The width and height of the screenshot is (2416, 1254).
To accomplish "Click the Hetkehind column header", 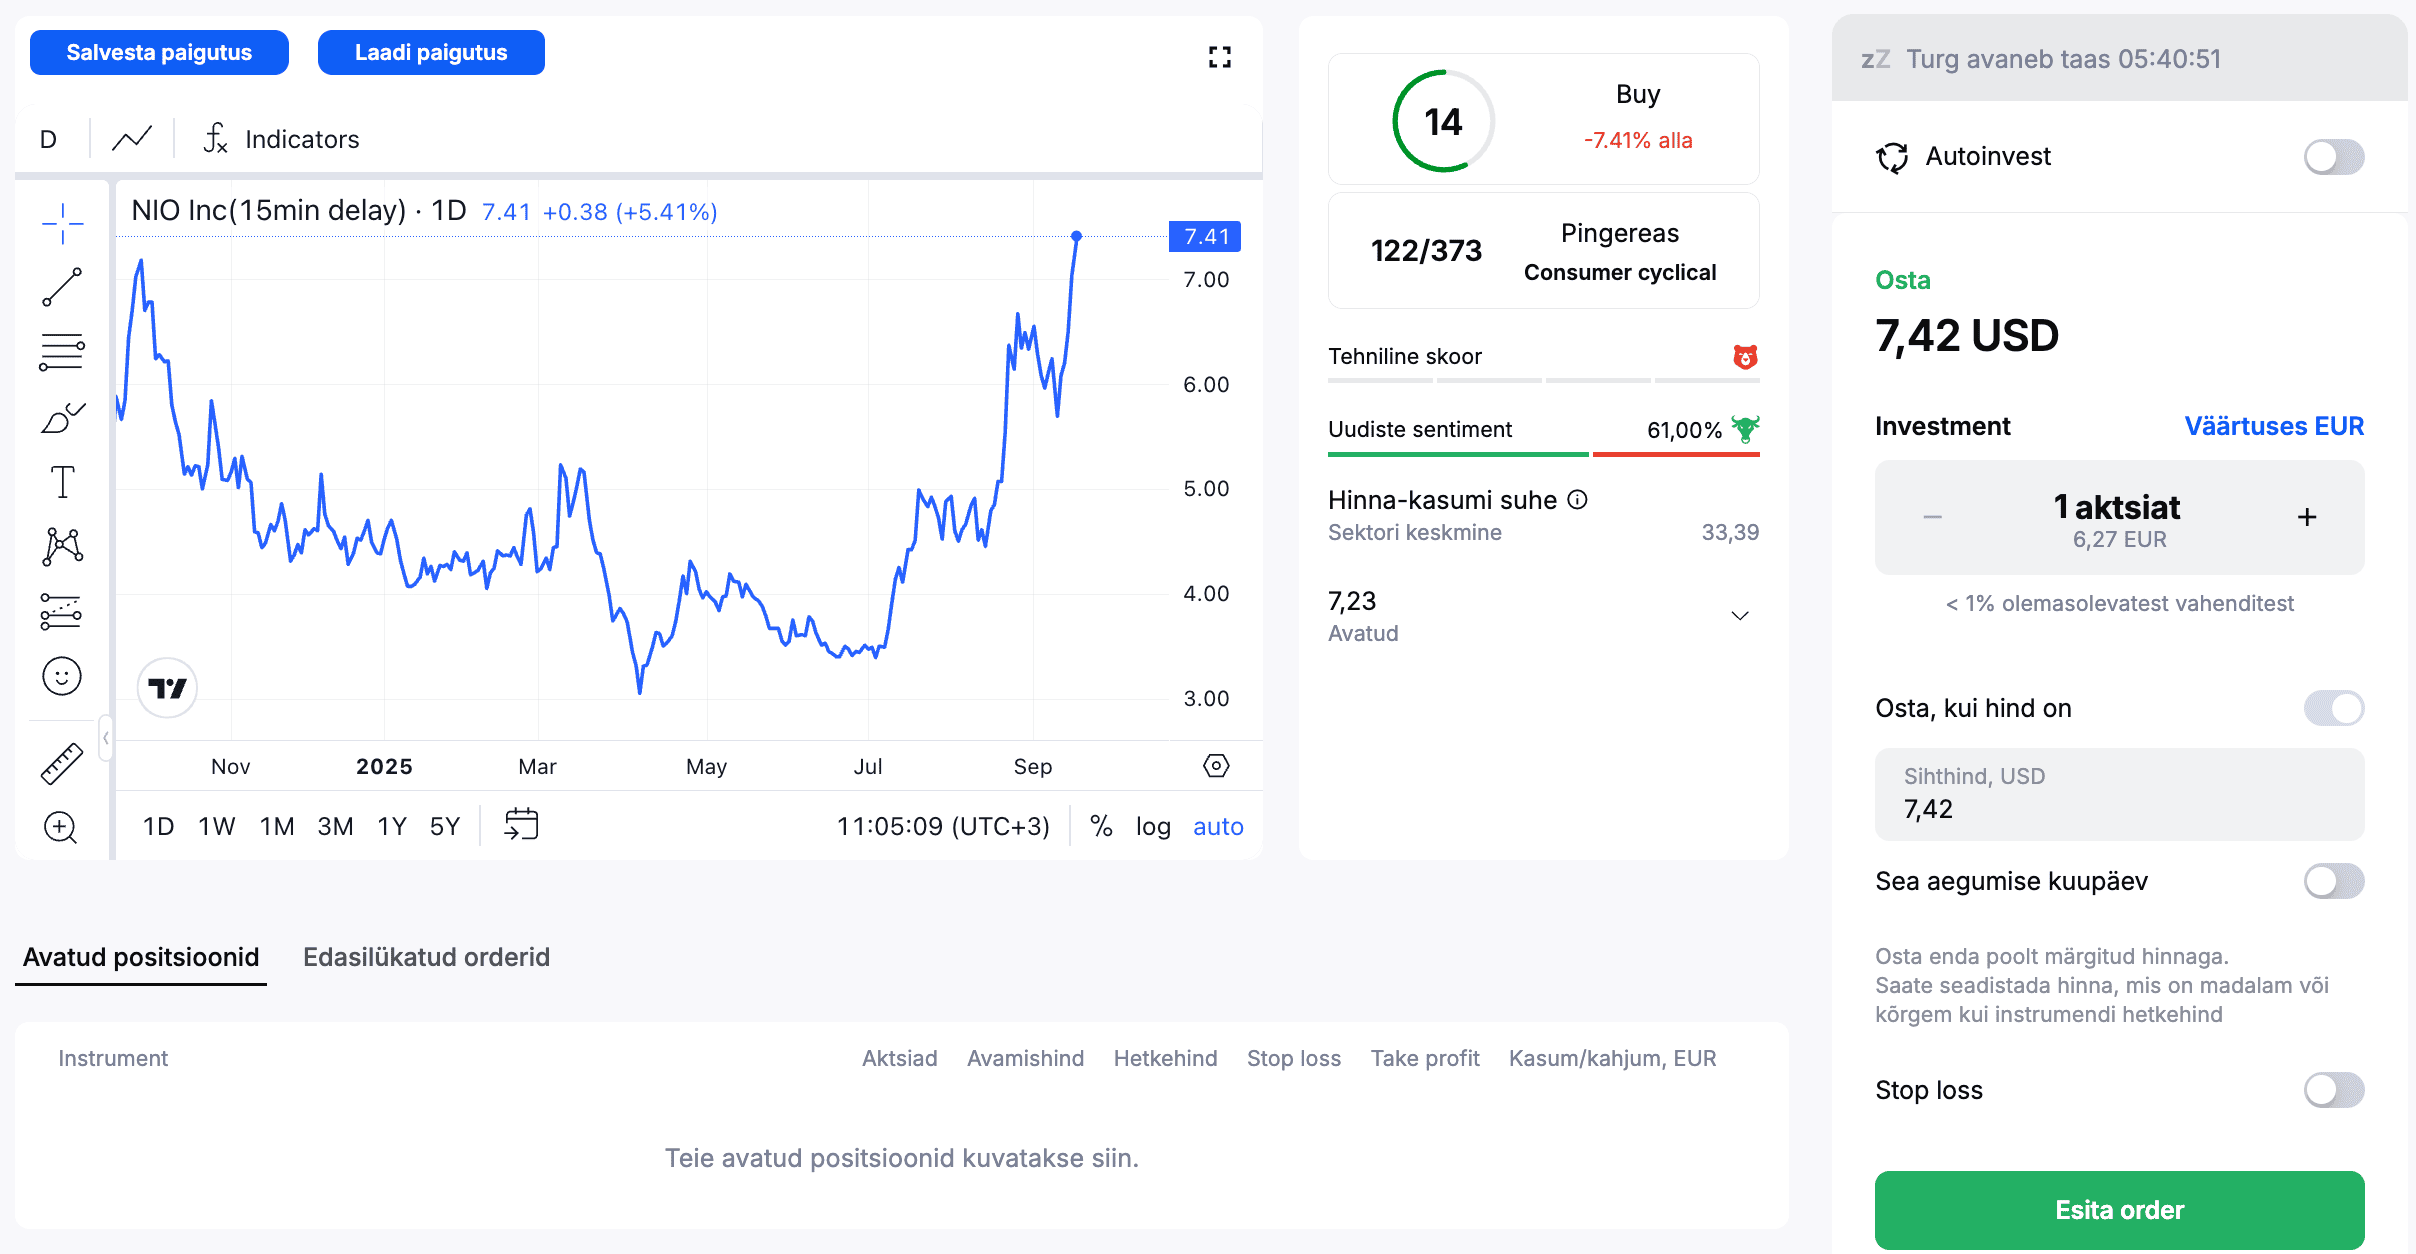I will [x=1165, y=1058].
